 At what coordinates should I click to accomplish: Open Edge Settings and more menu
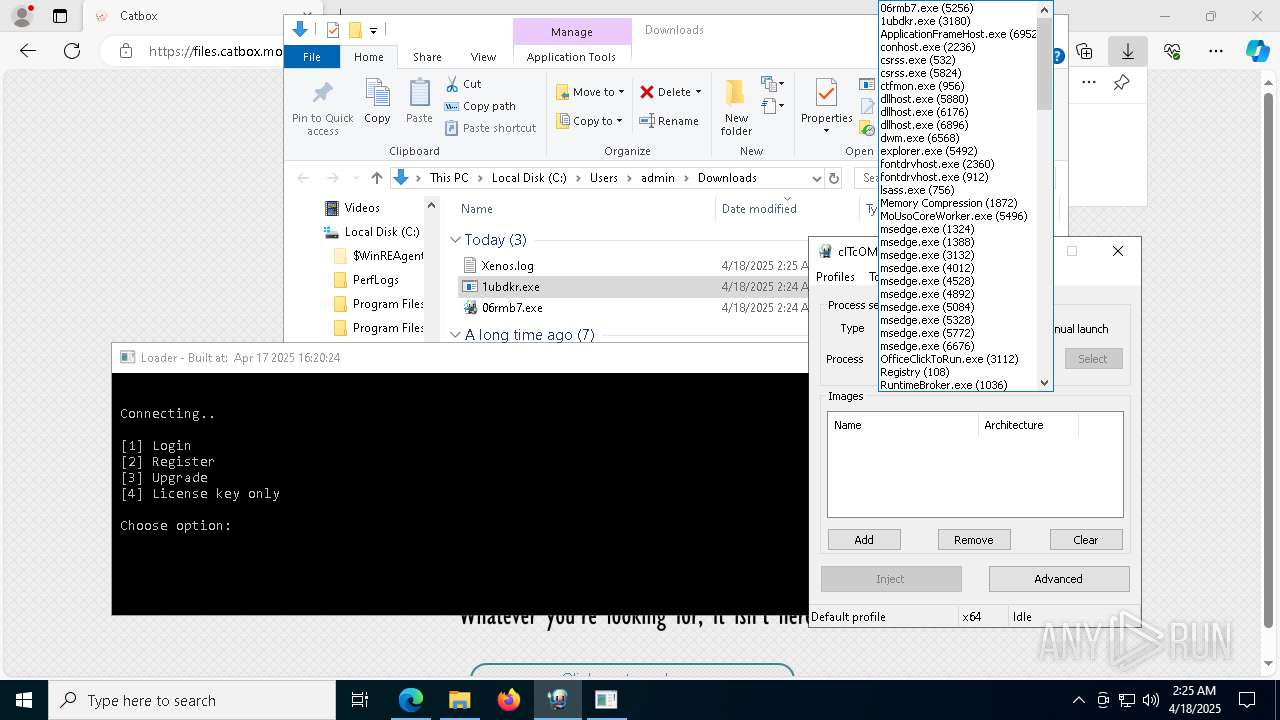[x=1216, y=51]
